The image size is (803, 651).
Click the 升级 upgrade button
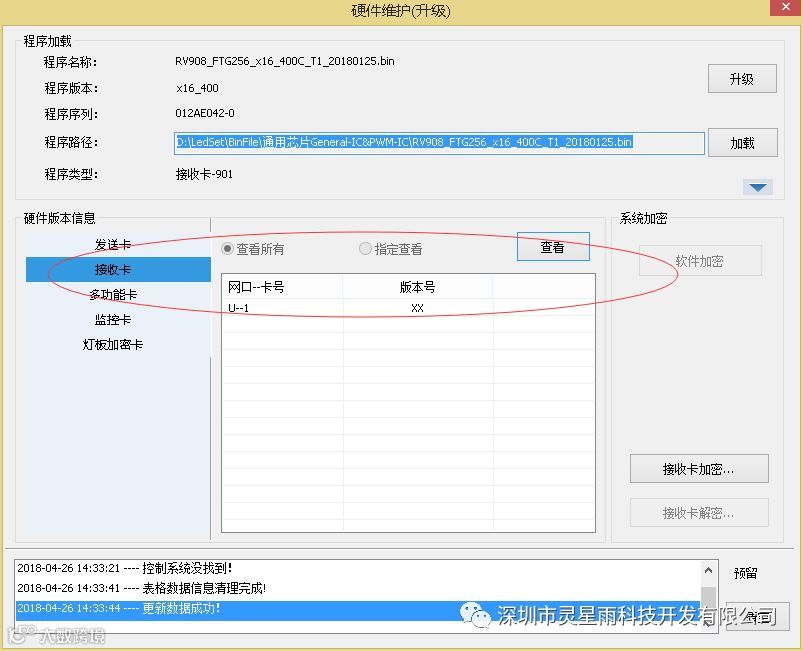coord(742,78)
